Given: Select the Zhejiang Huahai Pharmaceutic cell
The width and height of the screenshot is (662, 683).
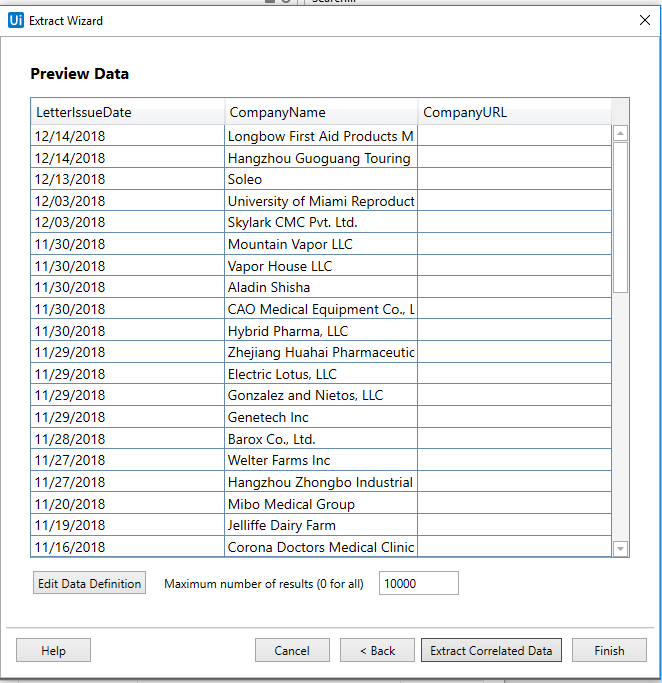Looking at the screenshot, I should click(x=321, y=352).
